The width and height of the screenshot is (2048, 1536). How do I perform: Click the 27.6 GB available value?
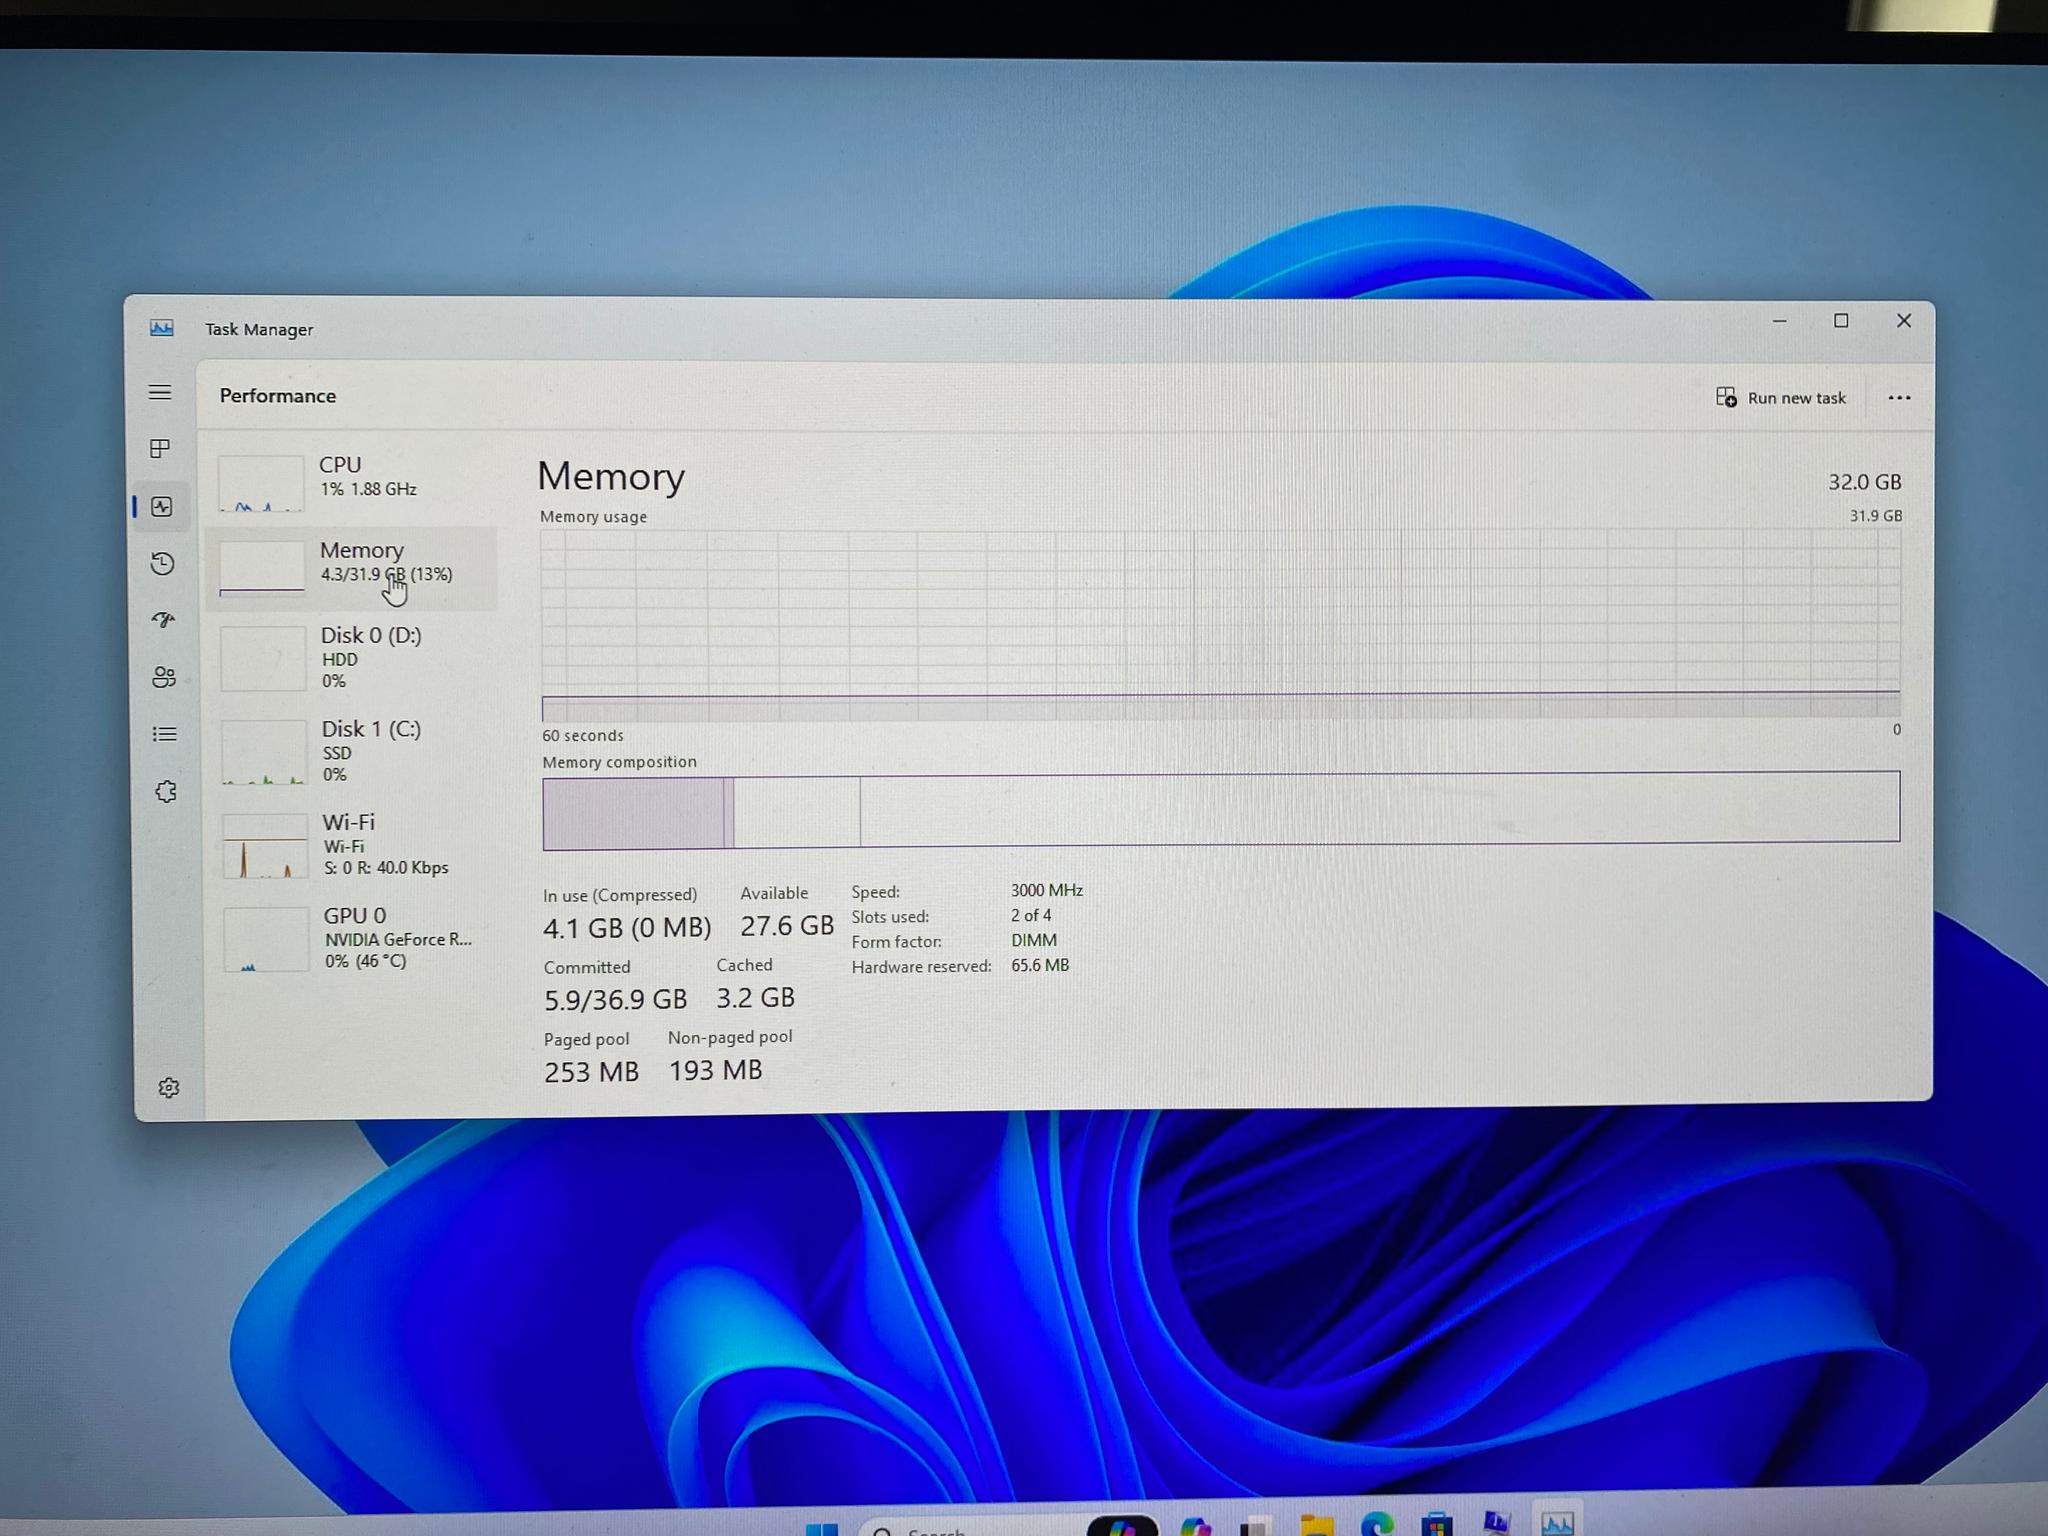coord(787,925)
